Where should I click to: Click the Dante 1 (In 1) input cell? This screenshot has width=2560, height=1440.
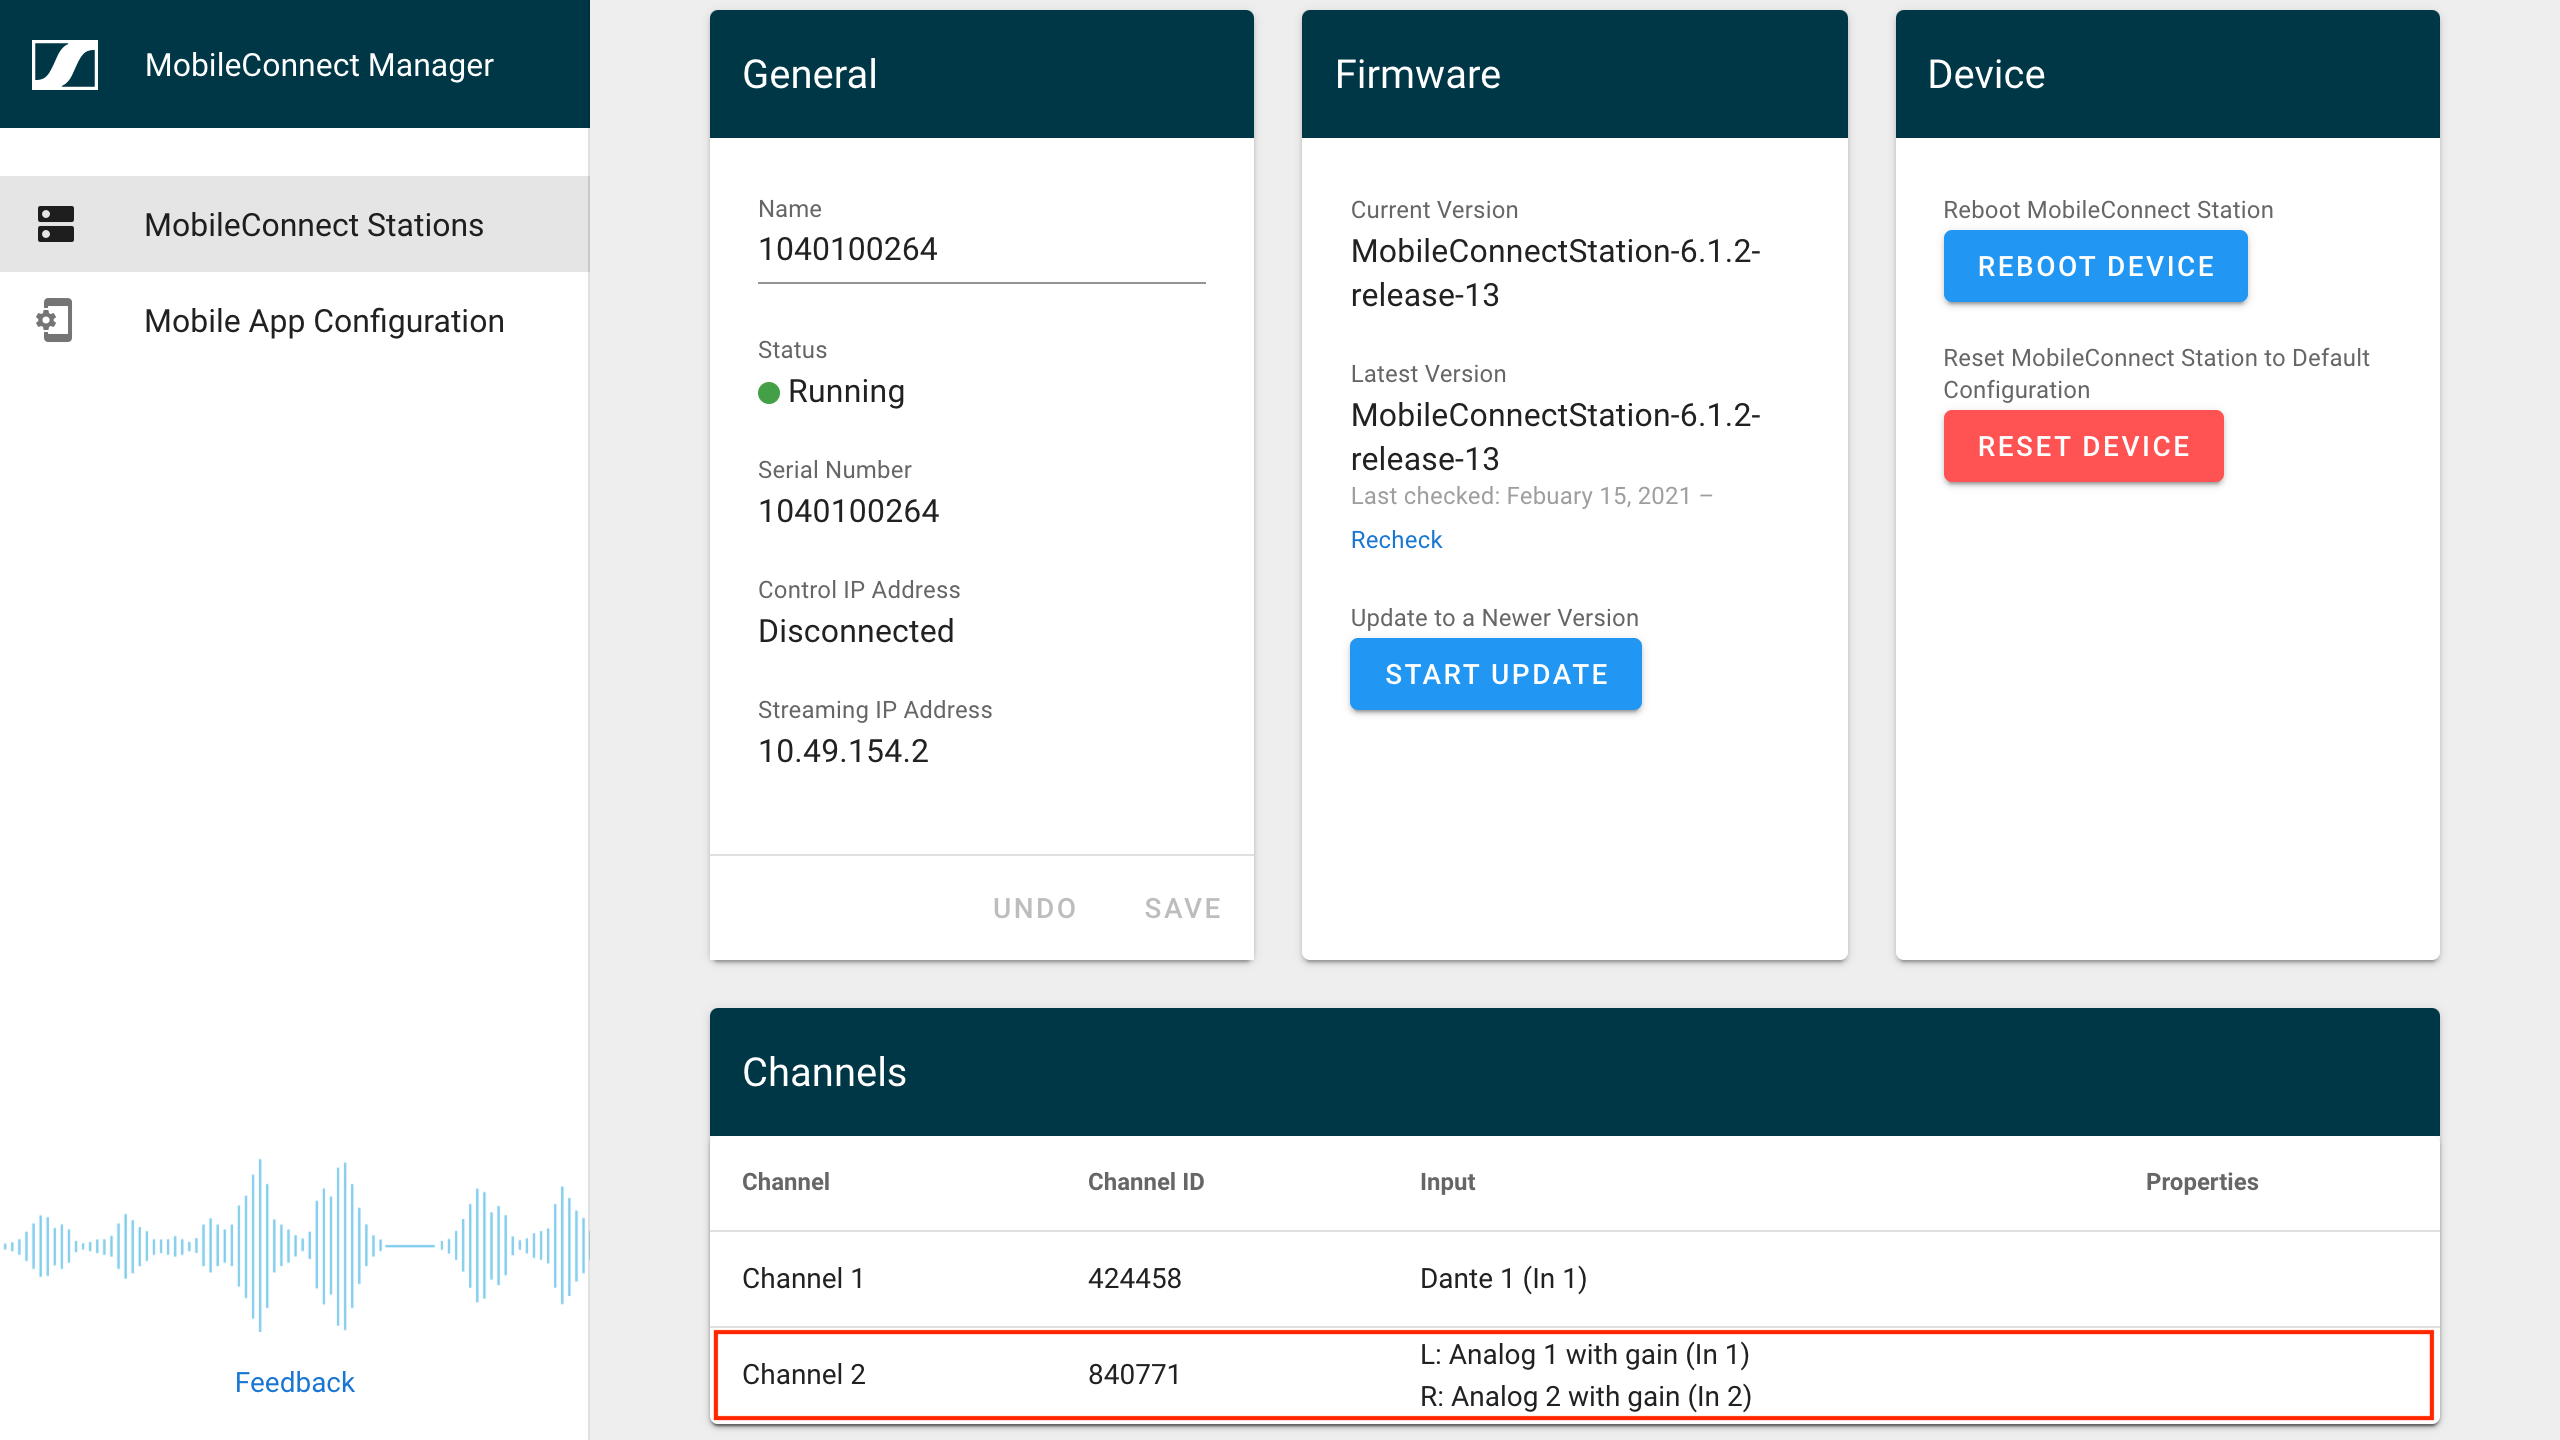pos(1503,1278)
